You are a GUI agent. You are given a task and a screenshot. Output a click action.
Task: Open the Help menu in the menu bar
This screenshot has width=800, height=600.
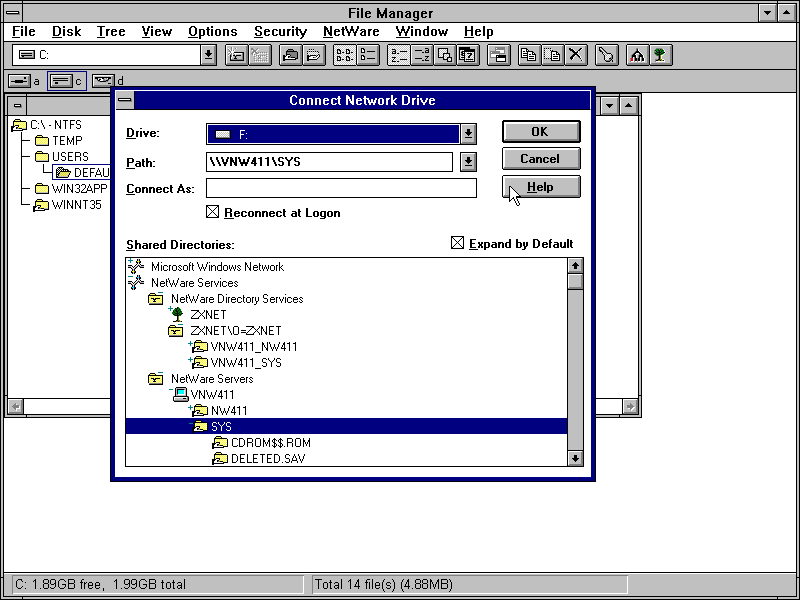coord(479,32)
